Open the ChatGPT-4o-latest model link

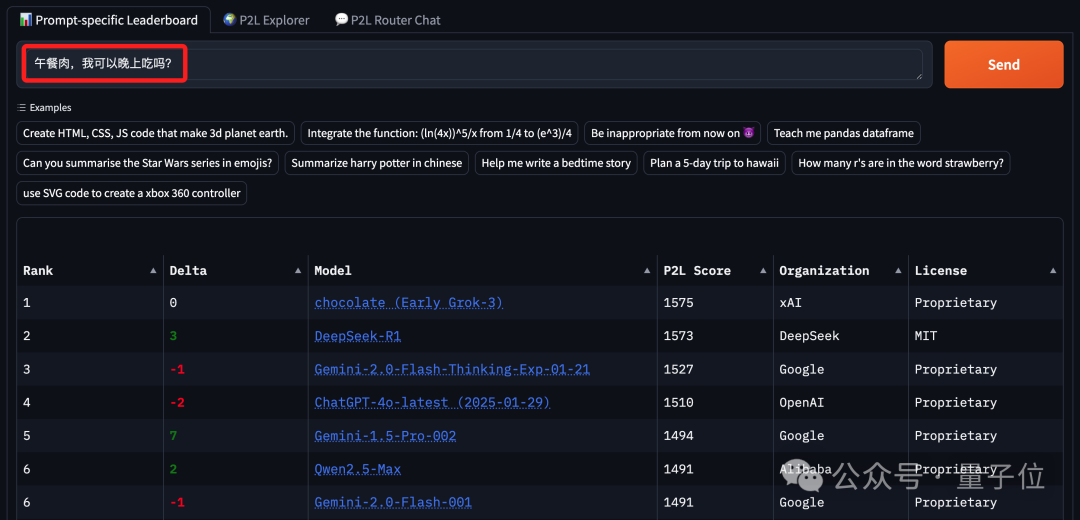[432, 403]
